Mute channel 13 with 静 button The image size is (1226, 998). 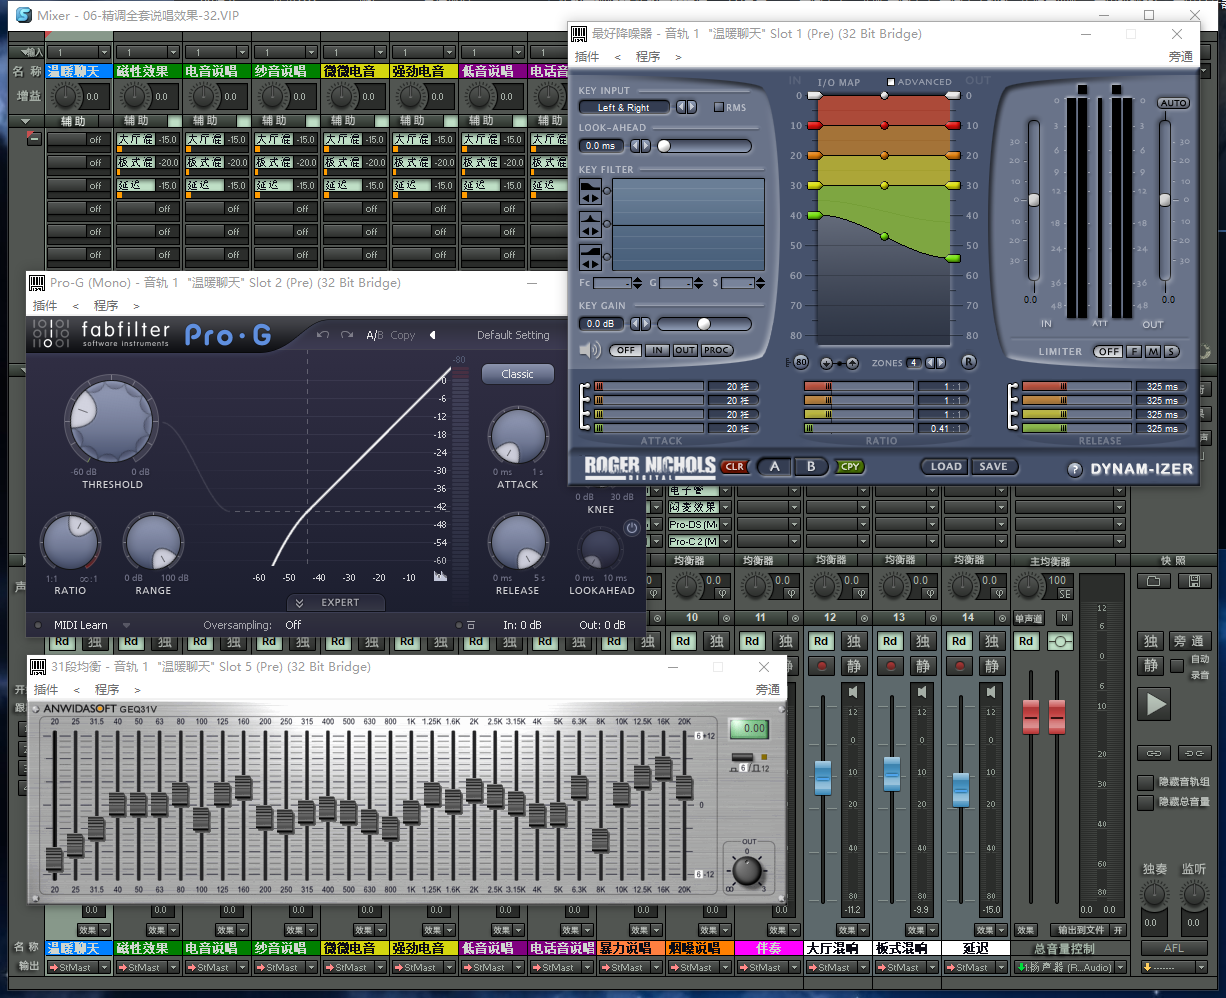click(x=922, y=665)
